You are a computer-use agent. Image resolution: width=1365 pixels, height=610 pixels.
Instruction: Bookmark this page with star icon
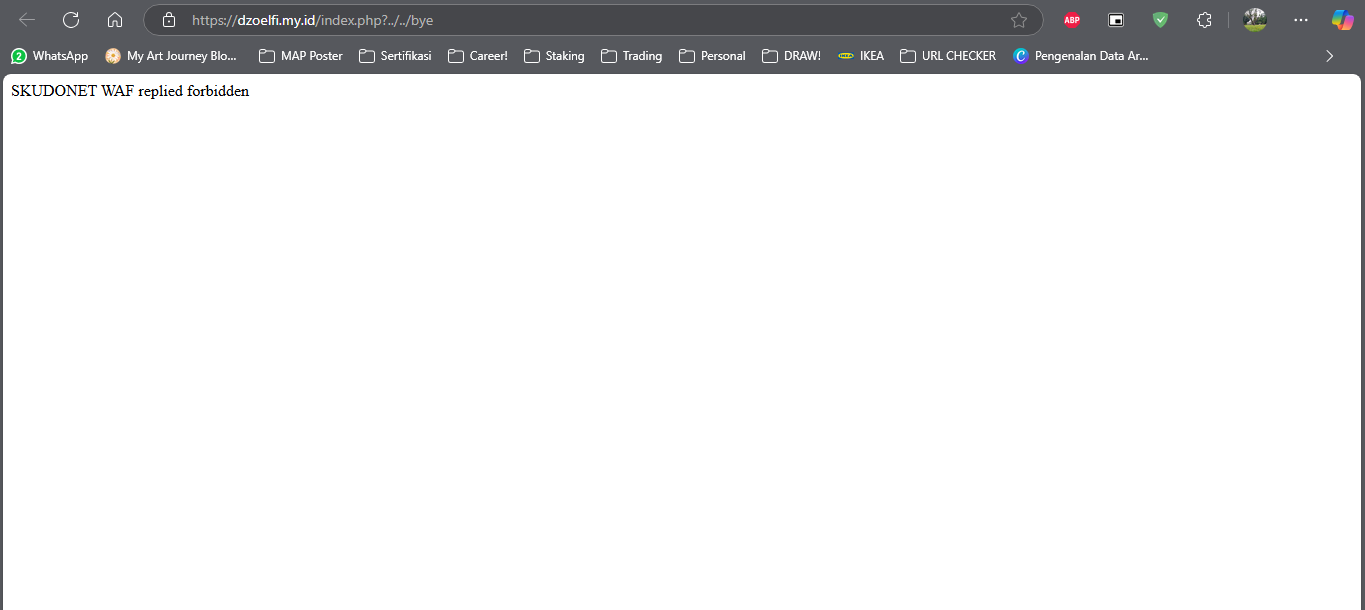(x=1018, y=20)
